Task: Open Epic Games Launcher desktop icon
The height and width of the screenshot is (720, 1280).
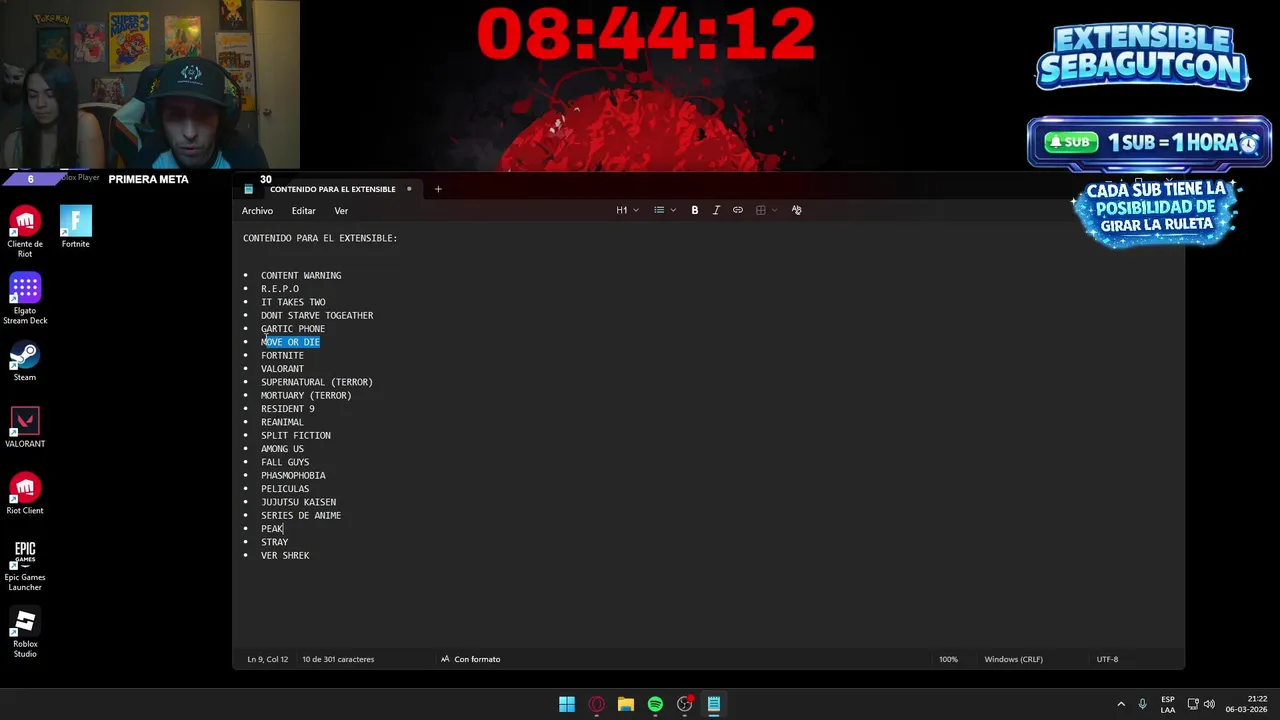Action: point(25,565)
